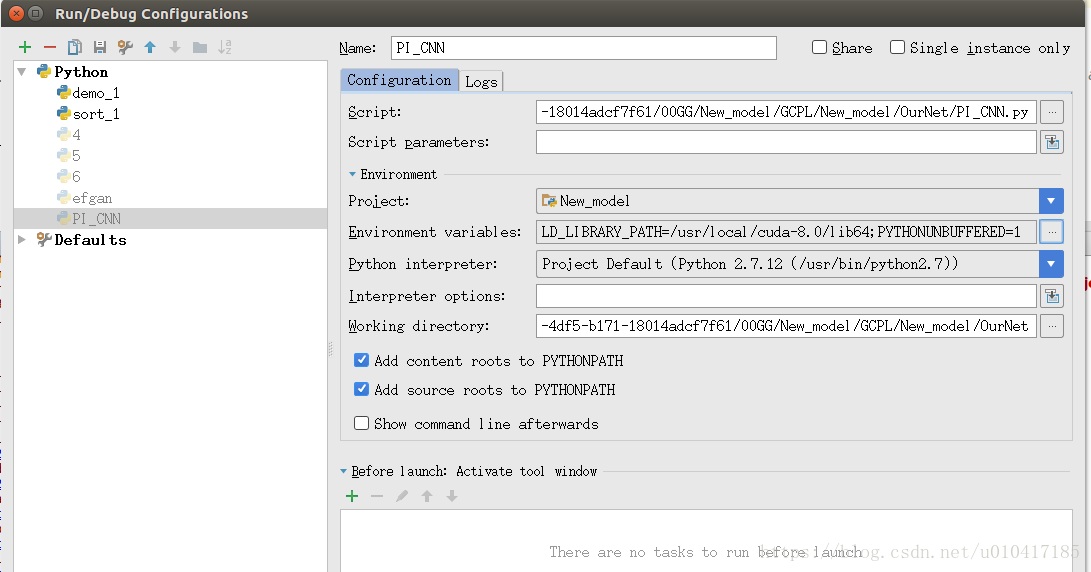The height and width of the screenshot is (572, 1091).
Task: Select configuration named 5
Action: click(x=70, y=155)
